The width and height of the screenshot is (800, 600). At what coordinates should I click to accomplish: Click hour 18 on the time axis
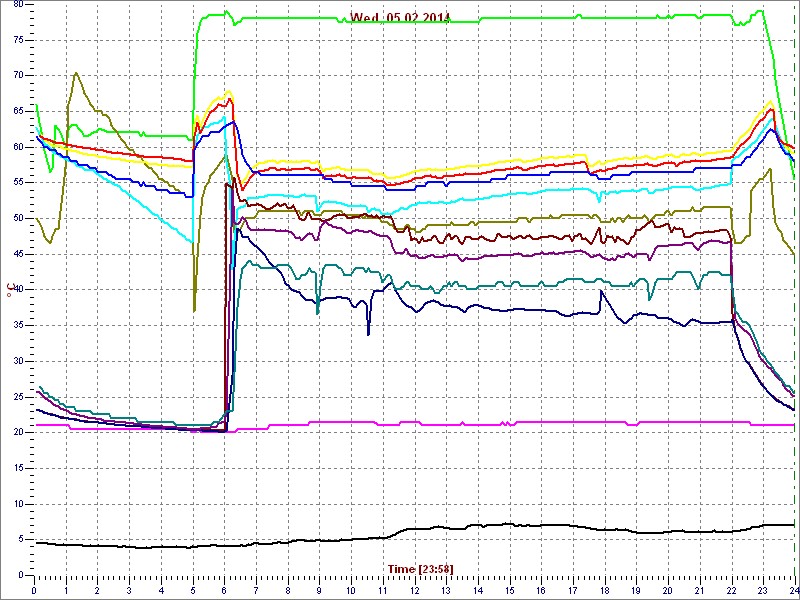[x=605, y=590]
